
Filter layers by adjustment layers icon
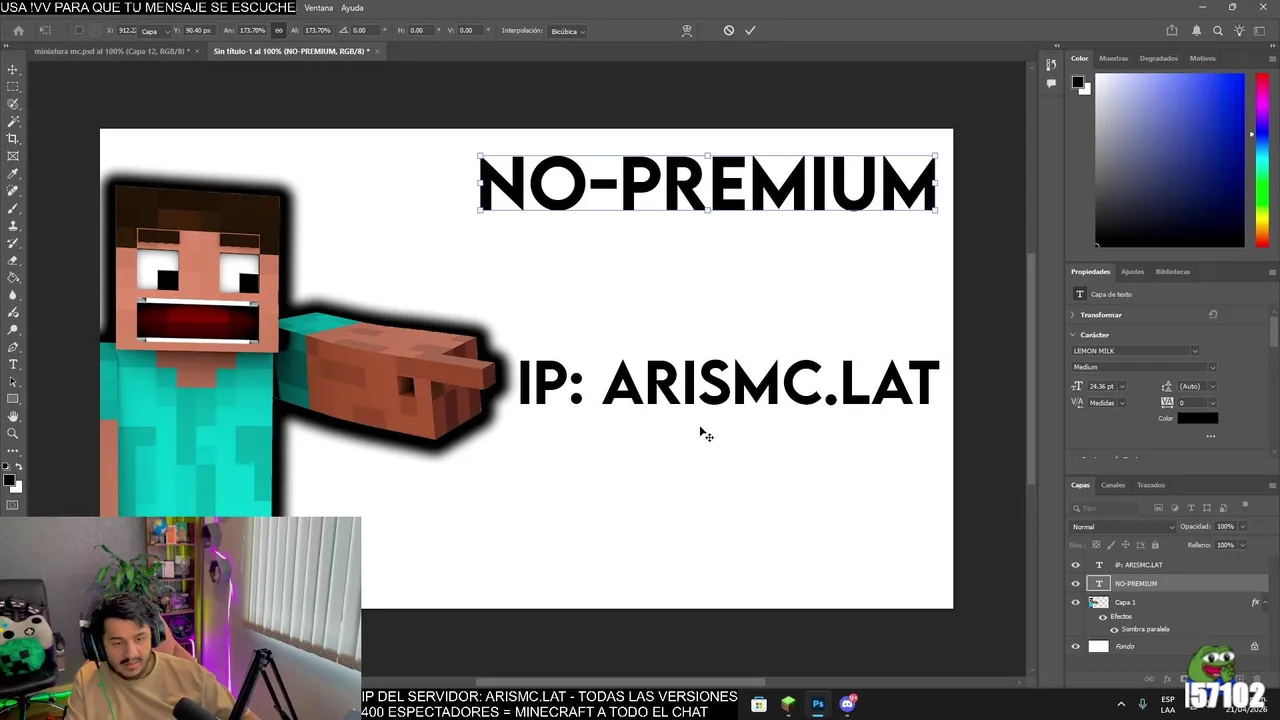pyautogui.click(x=1175, y=508)
